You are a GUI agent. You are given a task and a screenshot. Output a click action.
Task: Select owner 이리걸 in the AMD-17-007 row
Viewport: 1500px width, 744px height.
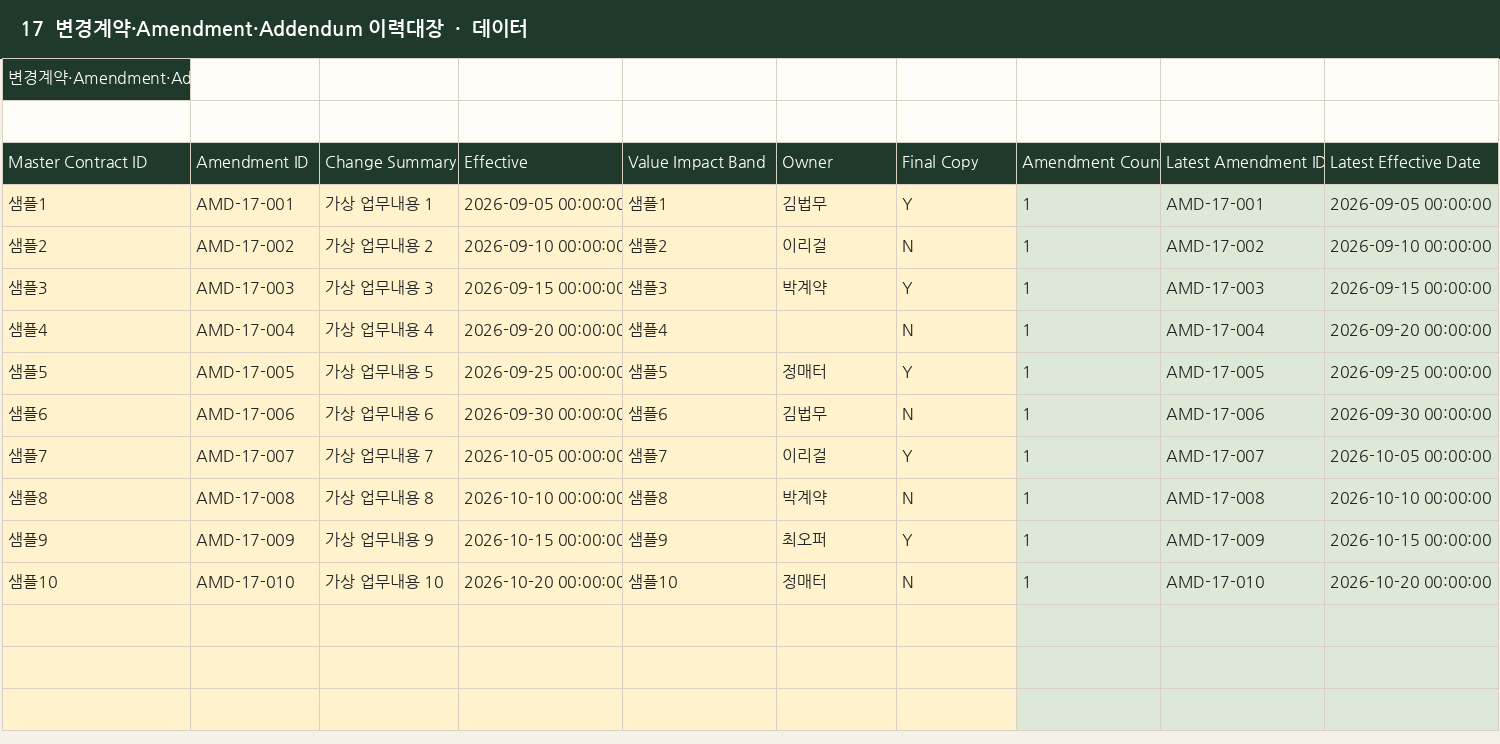pos(836,457)
